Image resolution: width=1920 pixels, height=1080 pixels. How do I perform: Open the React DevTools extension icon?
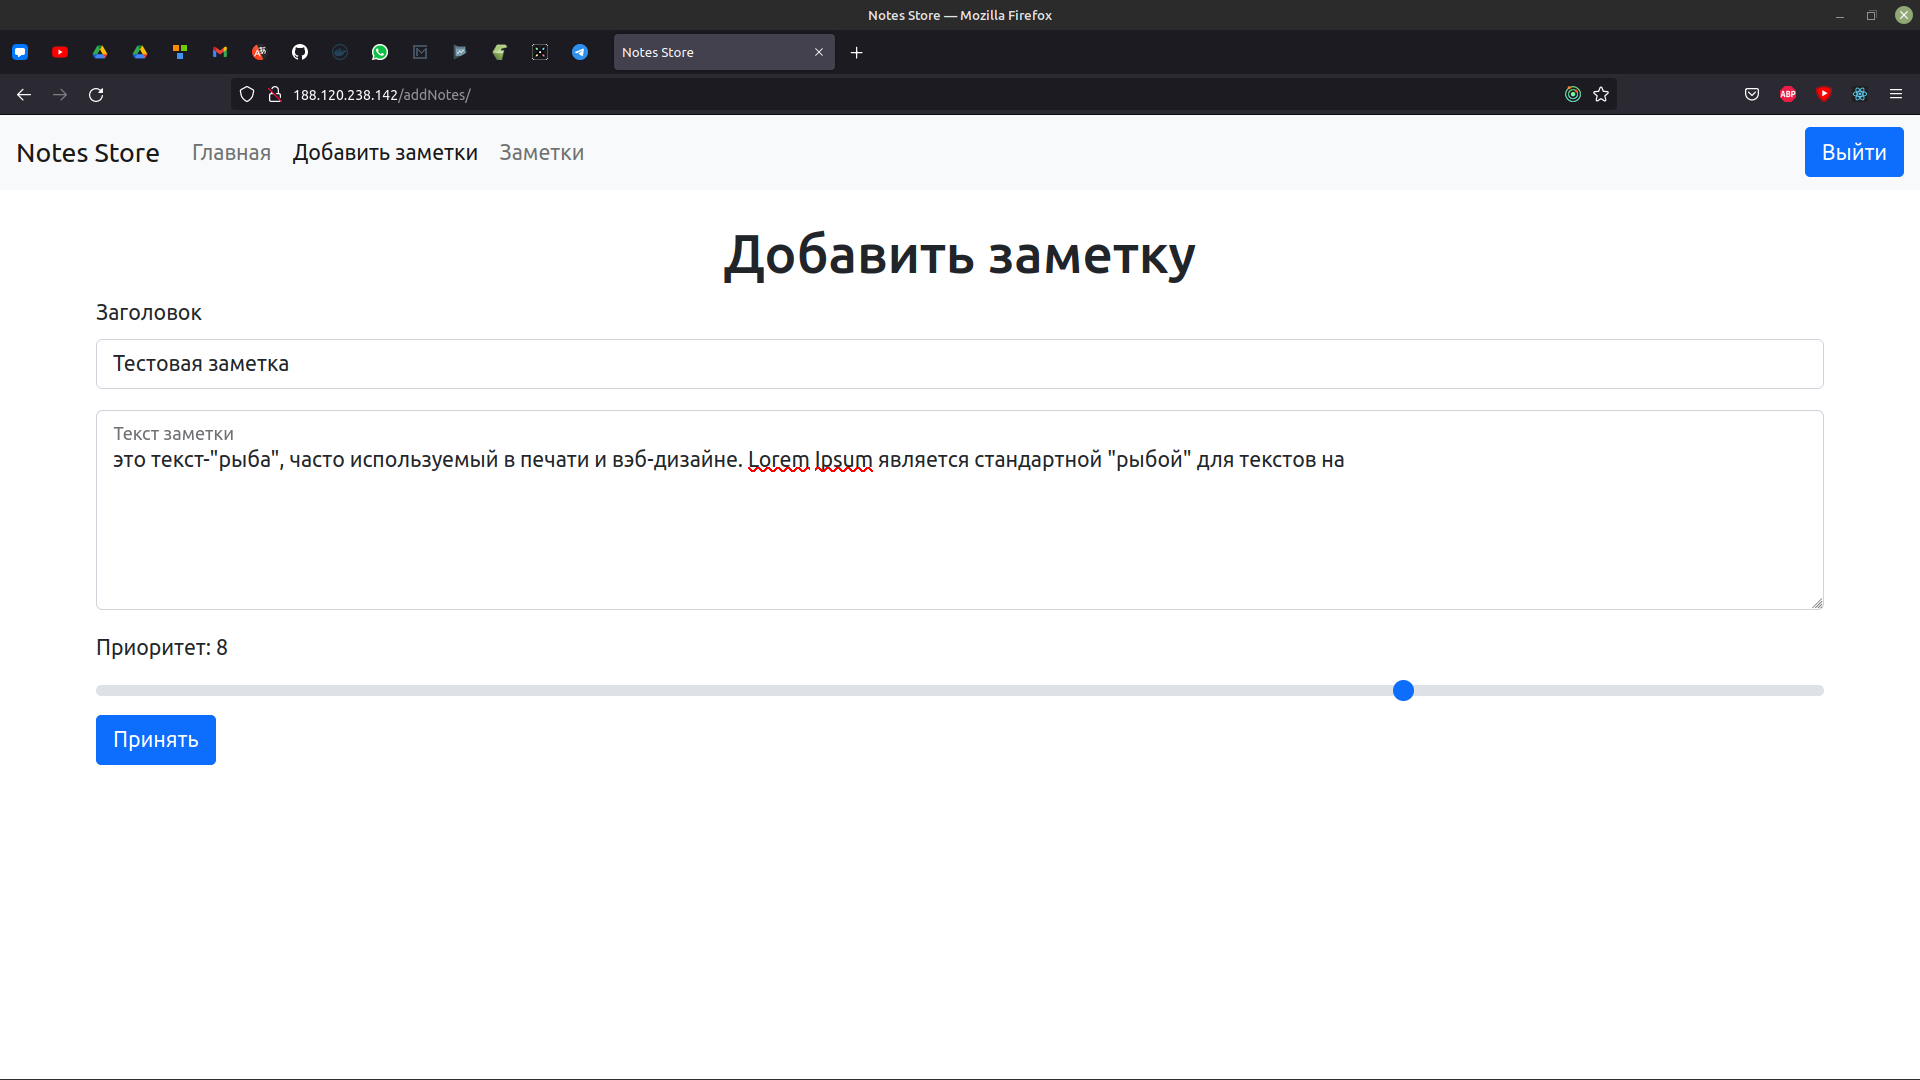1860,94
